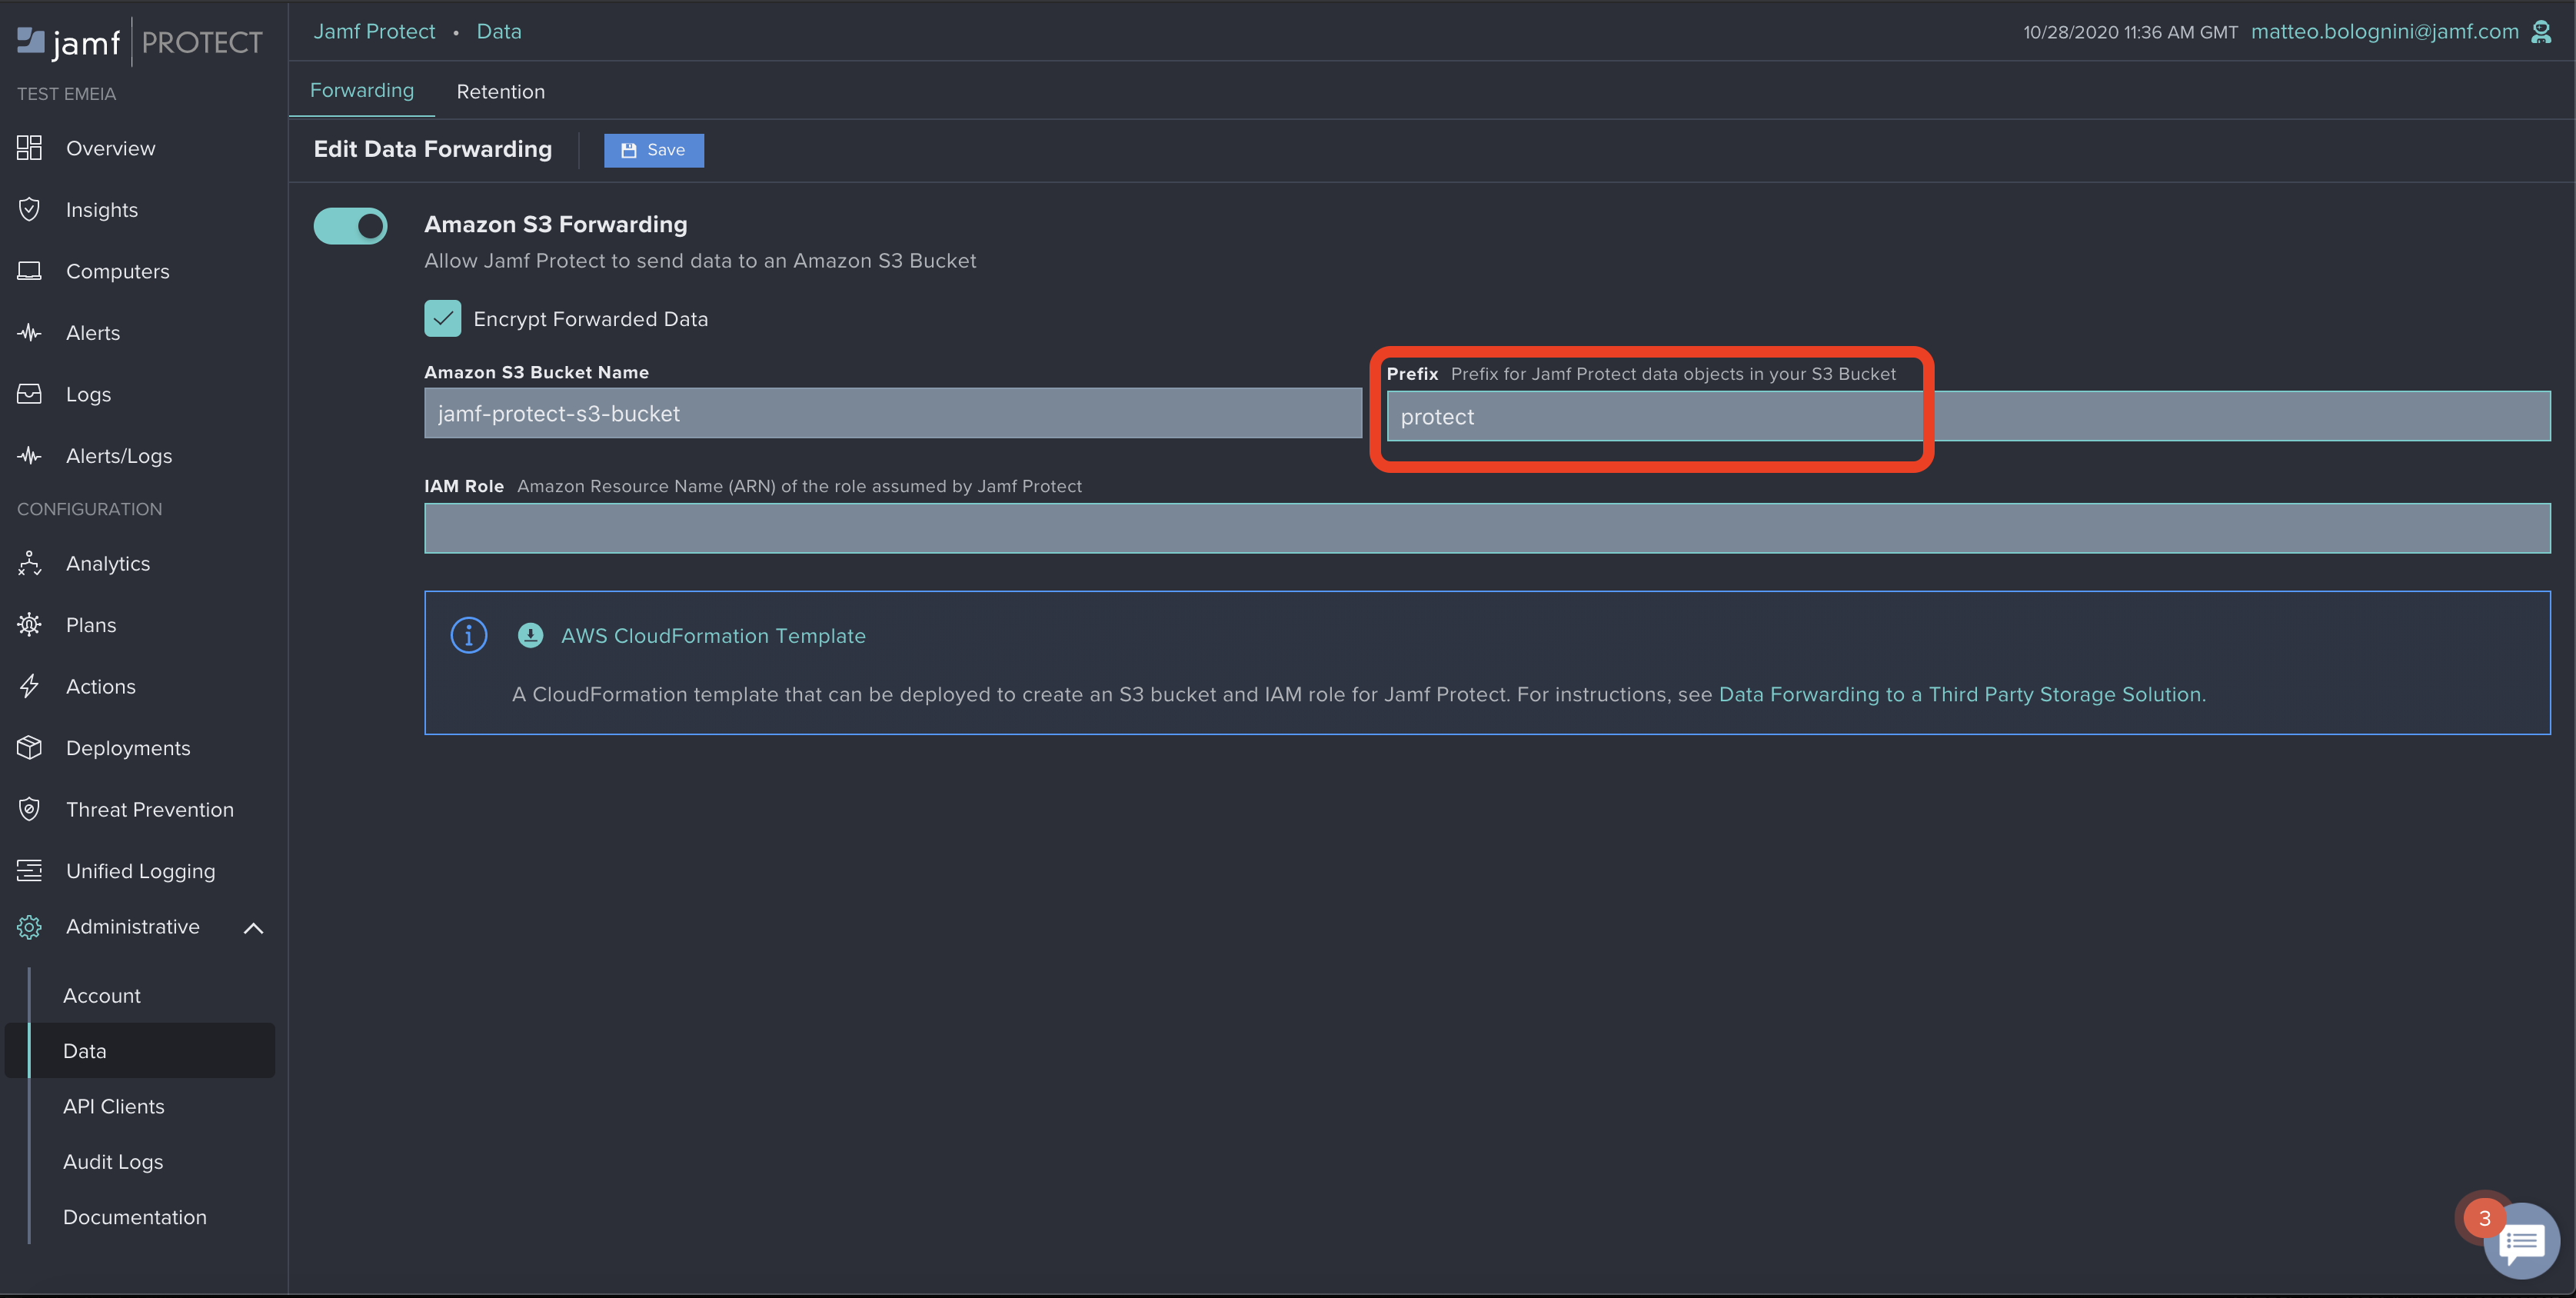
Task: Disable Amazon S3 Forwarding toggle
Action: [x=350, y=226]
